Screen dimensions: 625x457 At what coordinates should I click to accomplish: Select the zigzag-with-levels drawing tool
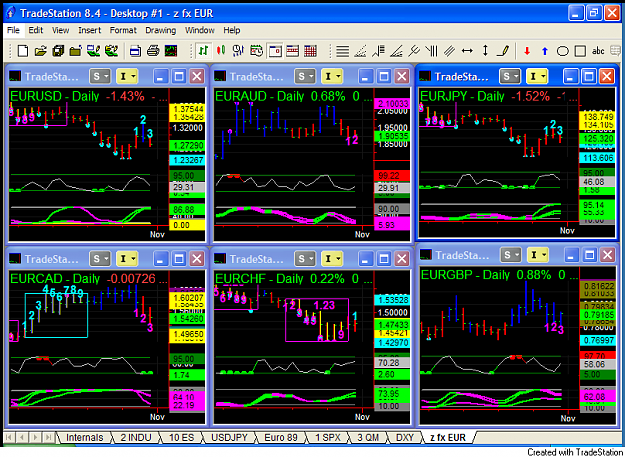click(x=378, y=51)
